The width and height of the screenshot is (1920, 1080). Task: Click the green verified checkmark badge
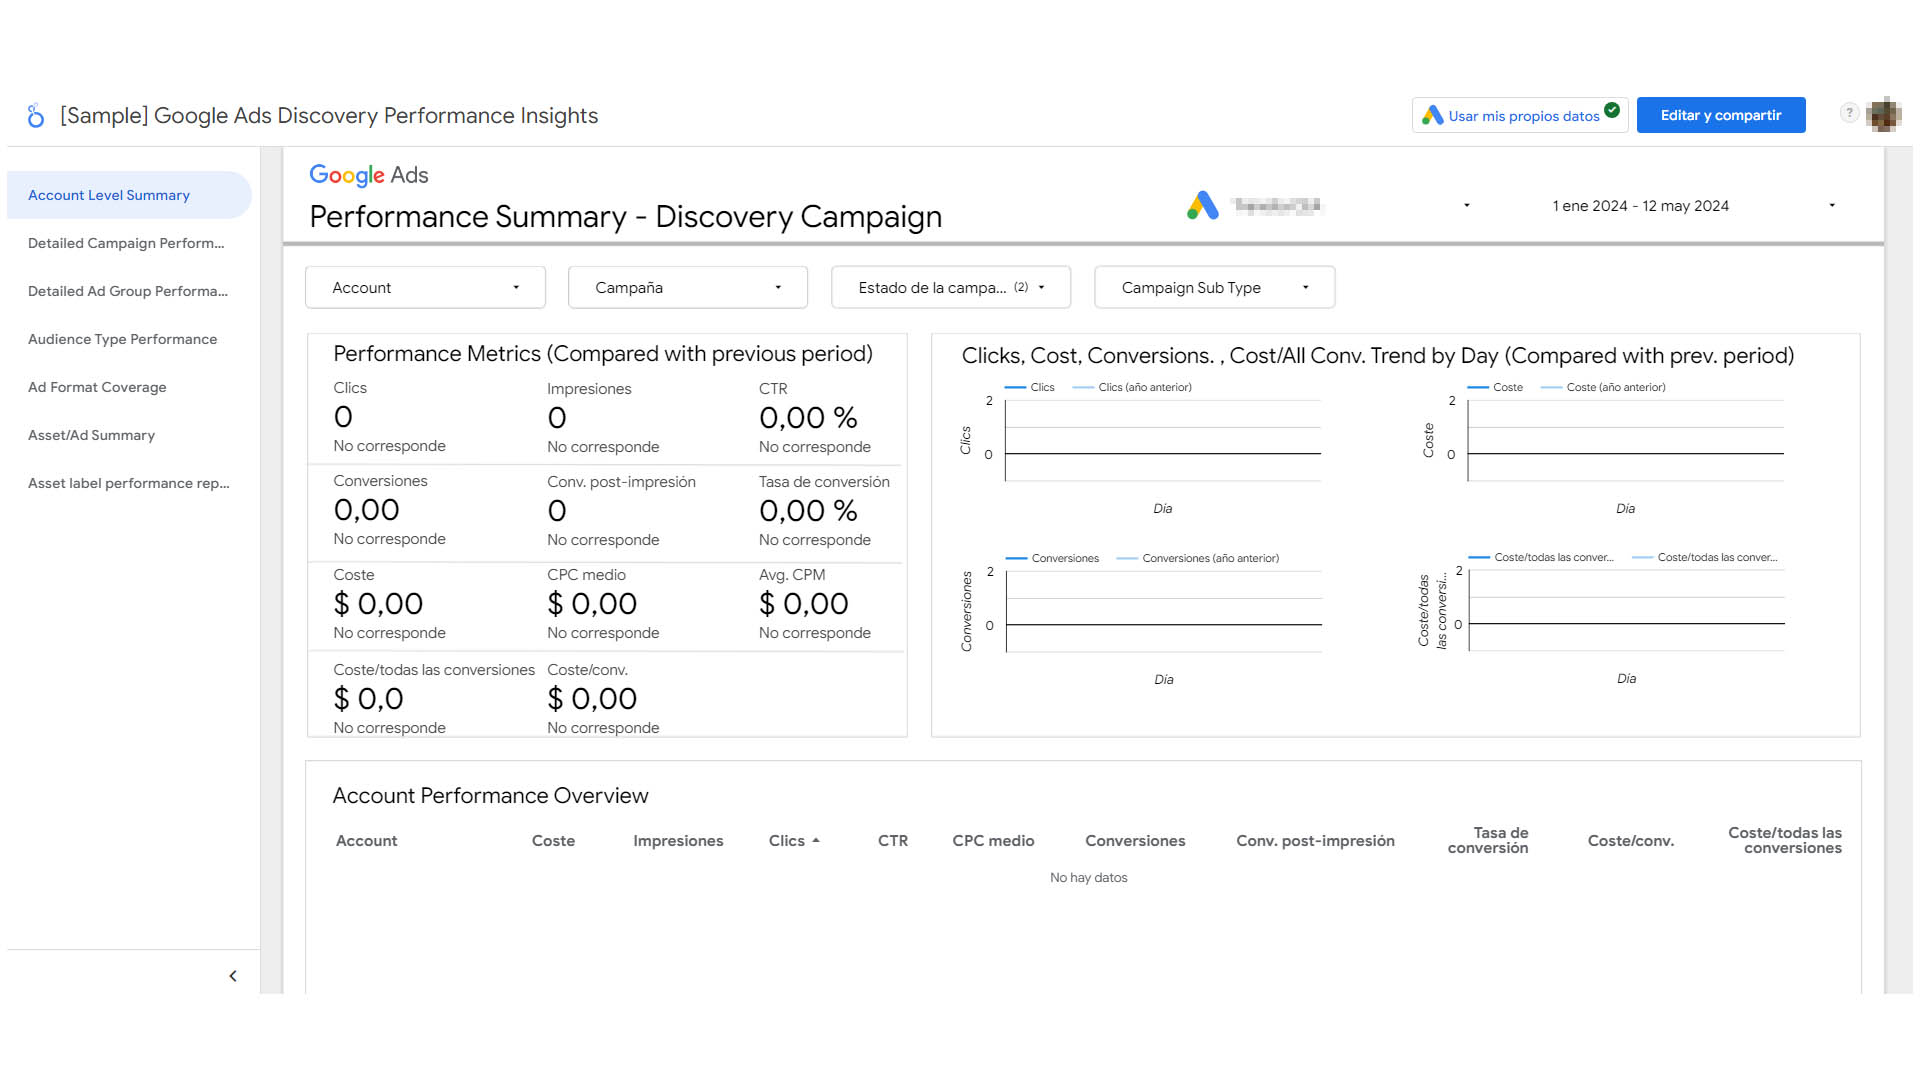tap(1612, 110)
